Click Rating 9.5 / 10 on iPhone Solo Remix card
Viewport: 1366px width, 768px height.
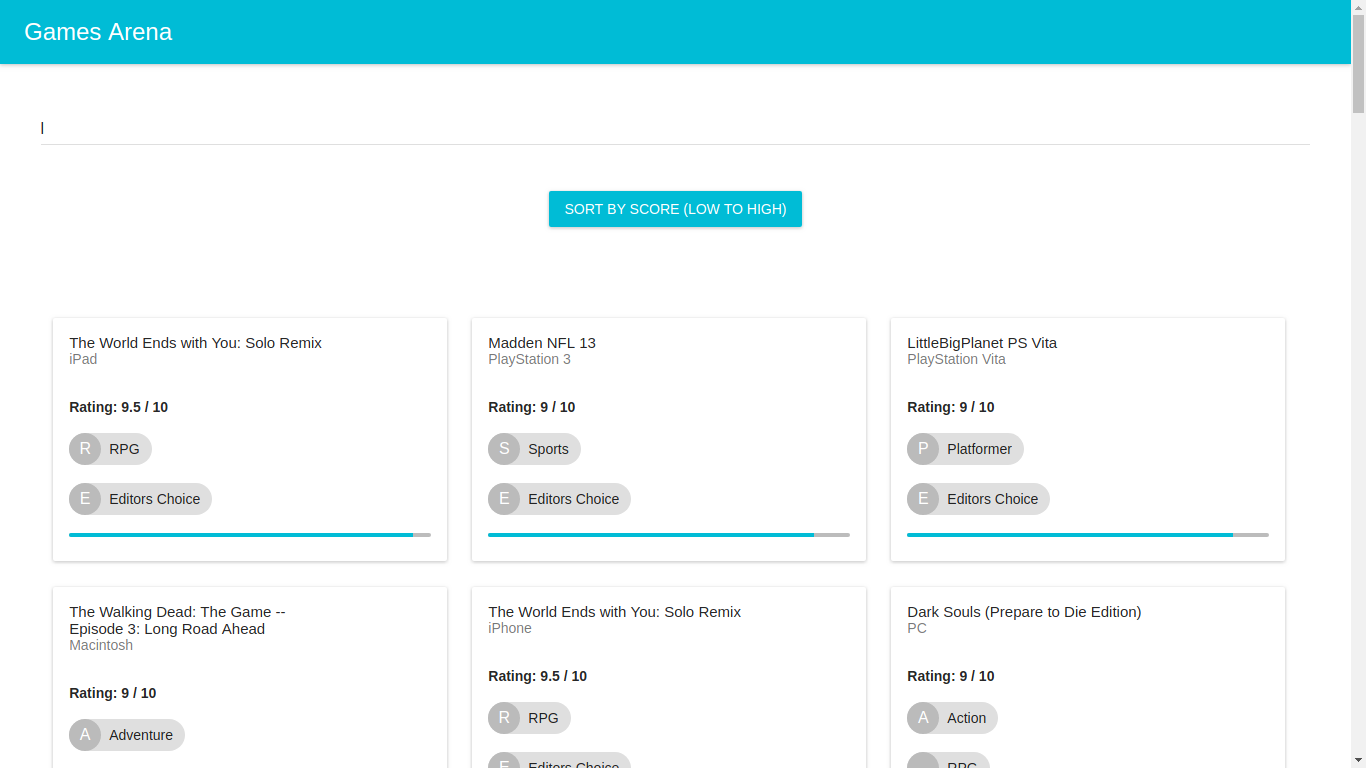(x=538, y=676)
